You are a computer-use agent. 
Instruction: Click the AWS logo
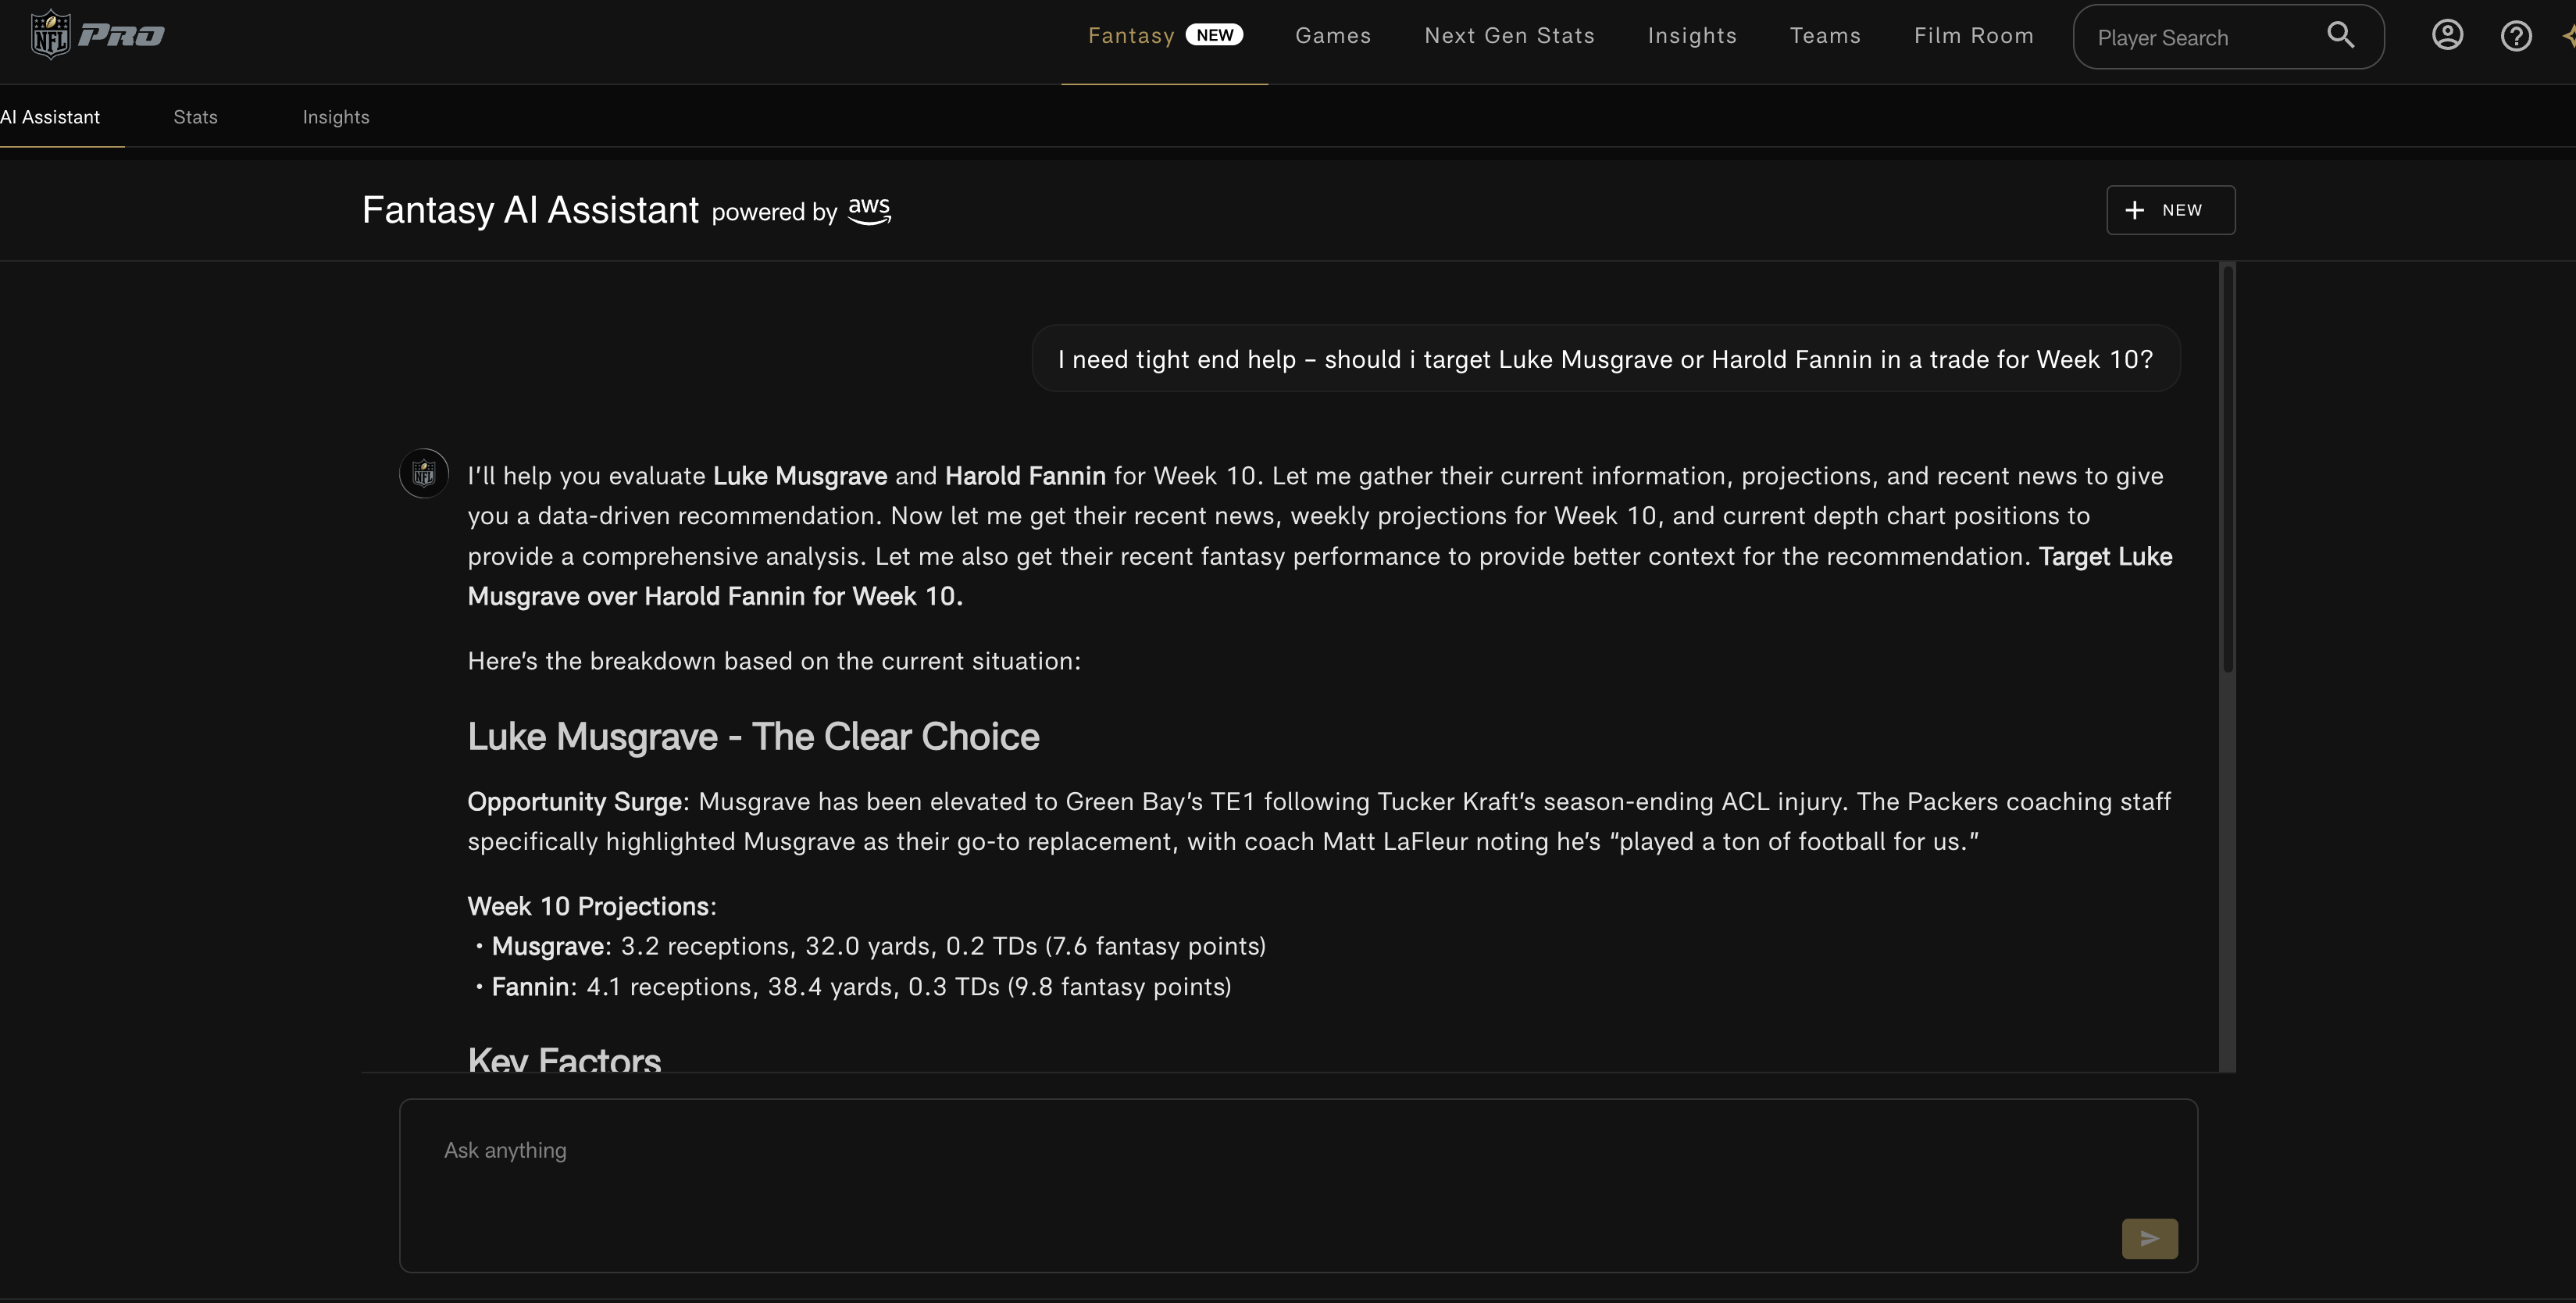click(869, 210)
